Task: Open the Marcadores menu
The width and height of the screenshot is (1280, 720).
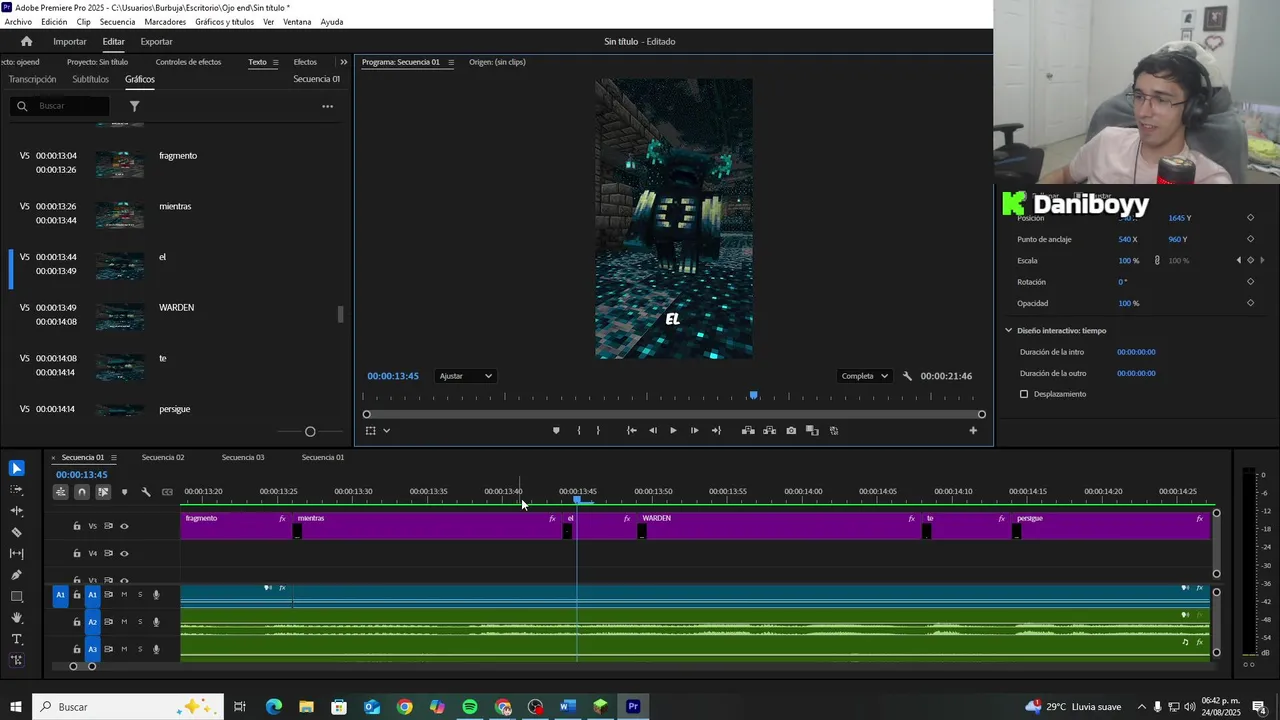Action: 165,22
